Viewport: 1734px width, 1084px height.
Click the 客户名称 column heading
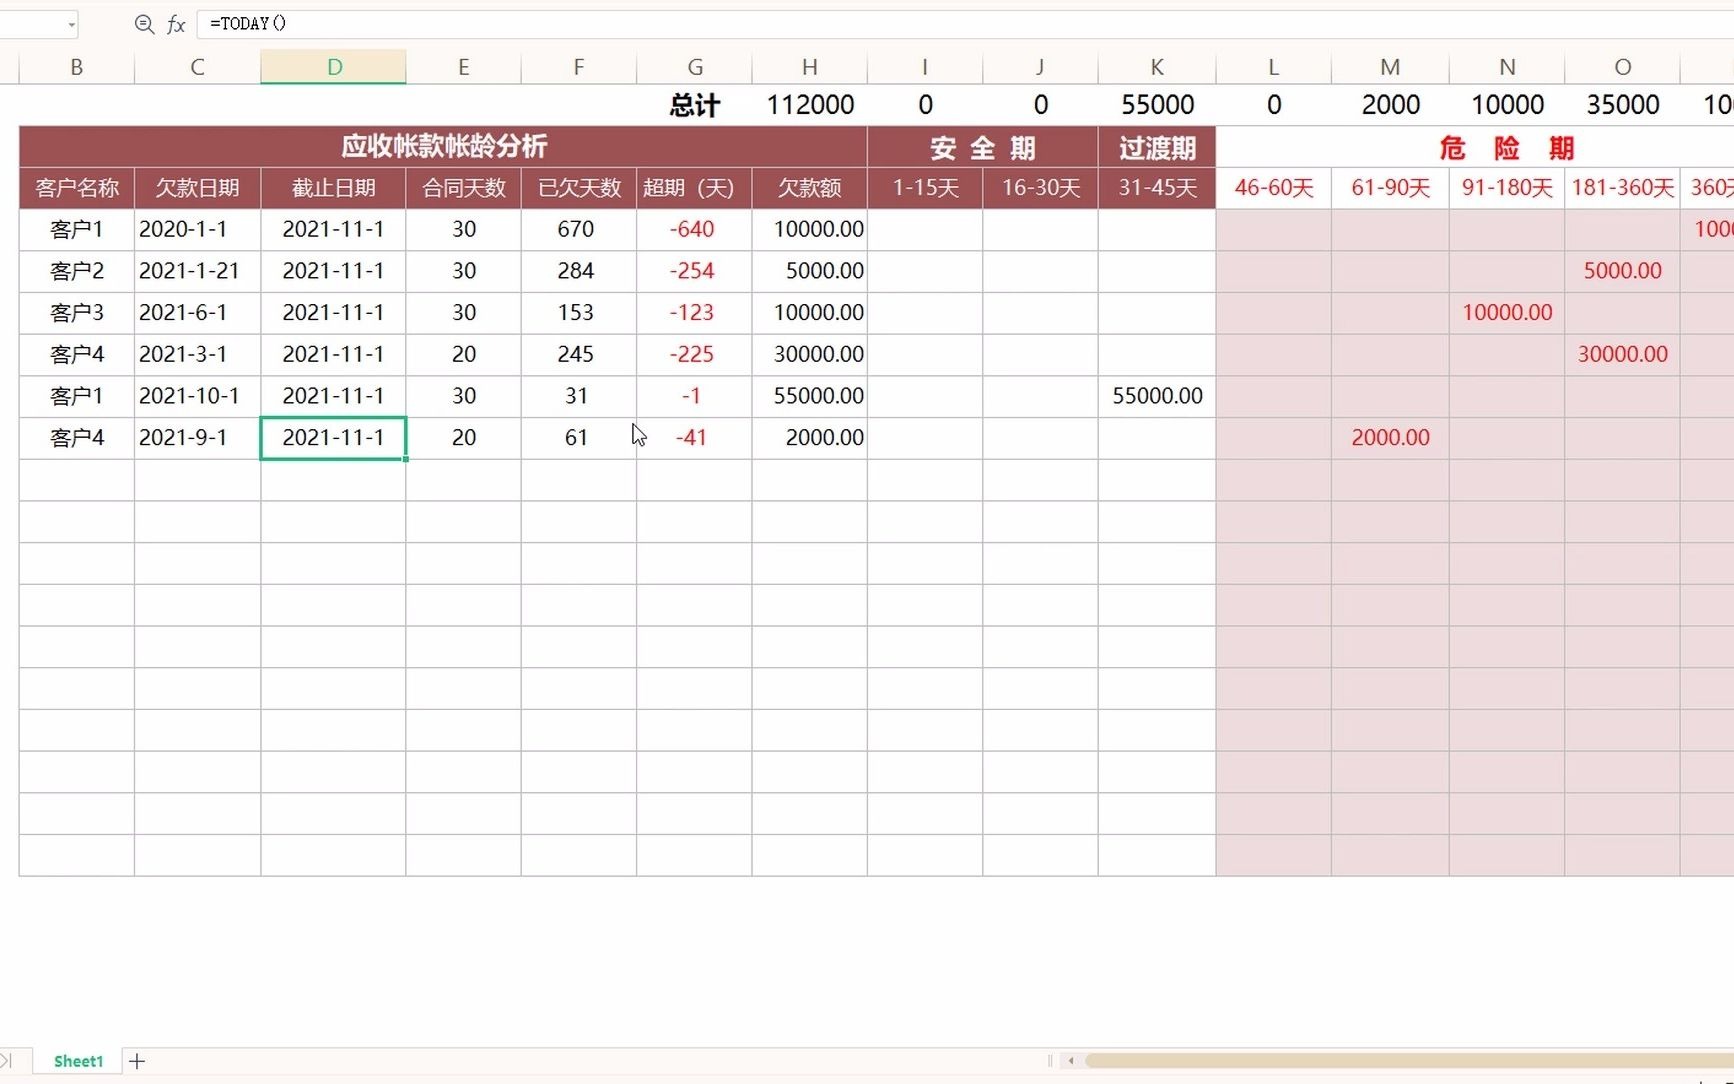pos(76,188)
